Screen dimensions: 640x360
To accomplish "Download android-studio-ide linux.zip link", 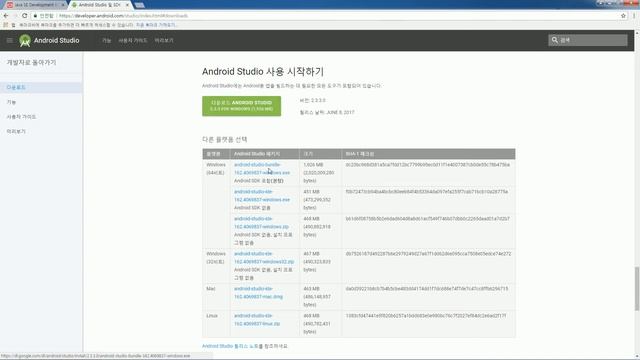I will click(257, 320).
